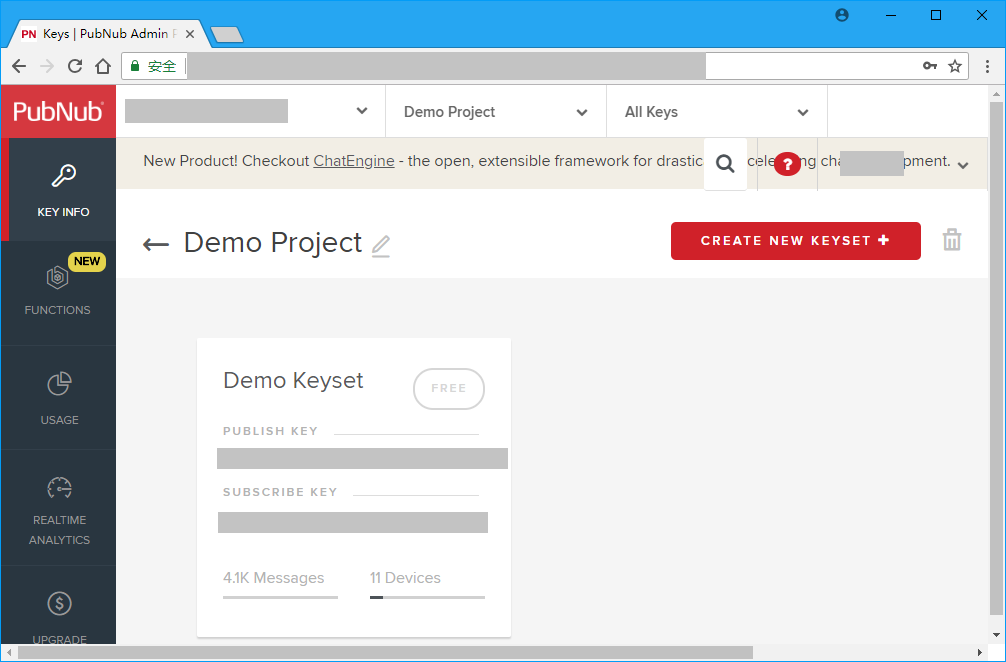The image size is (1006, 662).
Task: Click the Demo Project heading
Action: tap(273, 242)
